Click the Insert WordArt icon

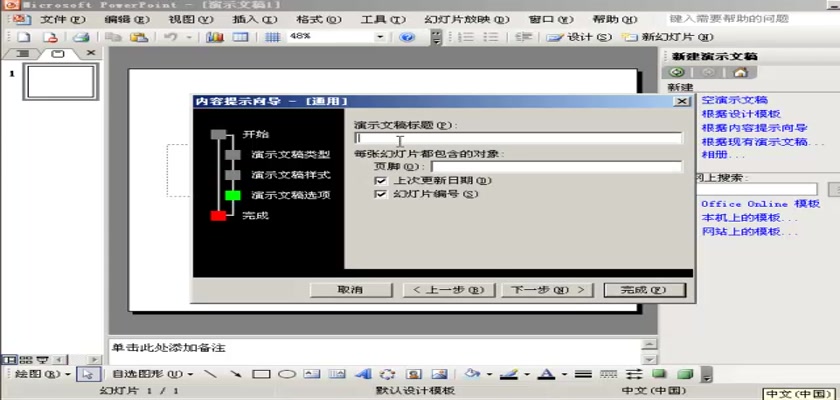(364, 374)
